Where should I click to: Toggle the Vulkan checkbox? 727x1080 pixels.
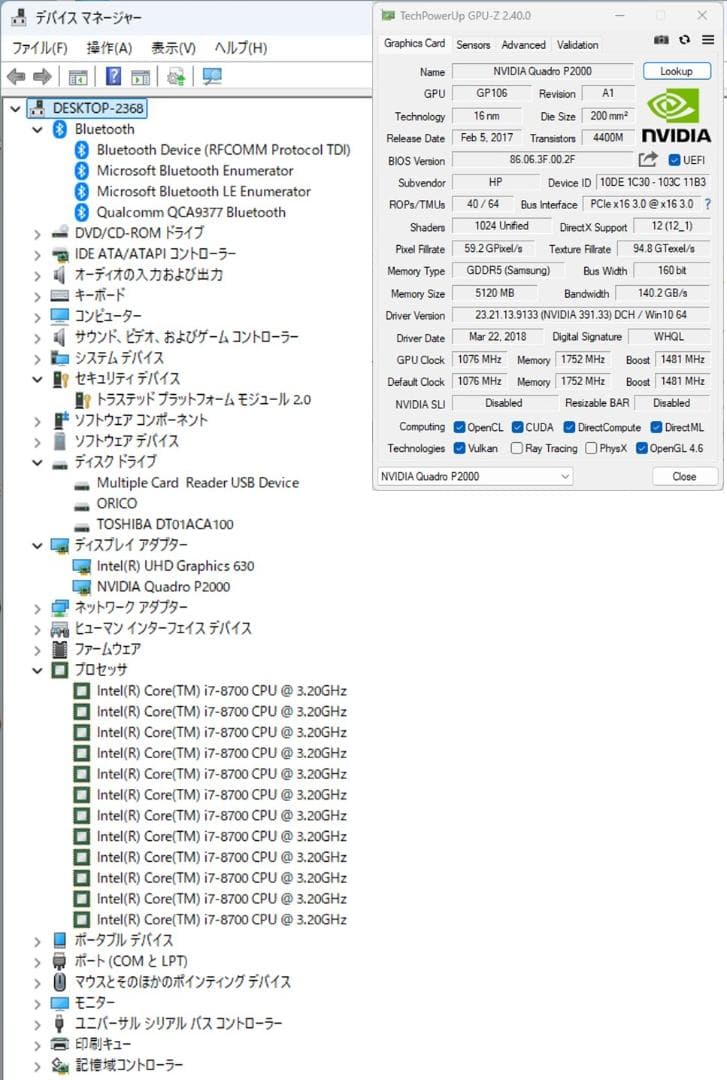(460, 448)
